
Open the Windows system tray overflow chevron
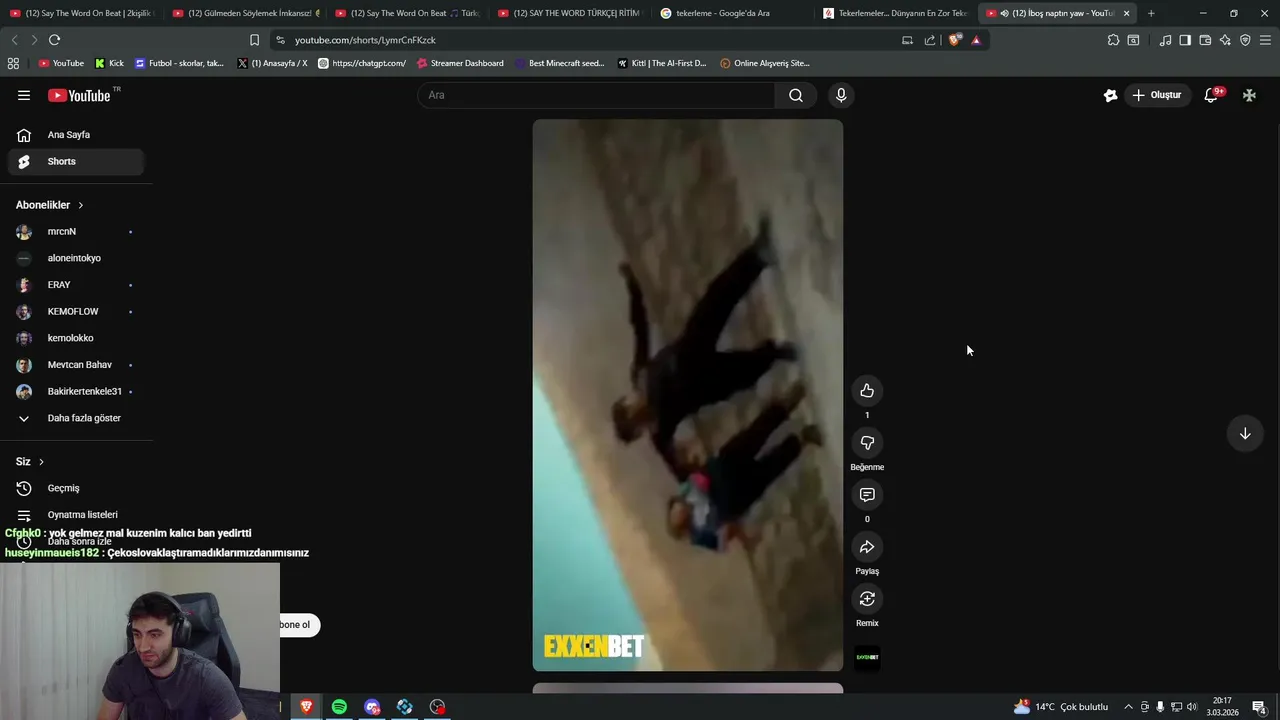1128,707
